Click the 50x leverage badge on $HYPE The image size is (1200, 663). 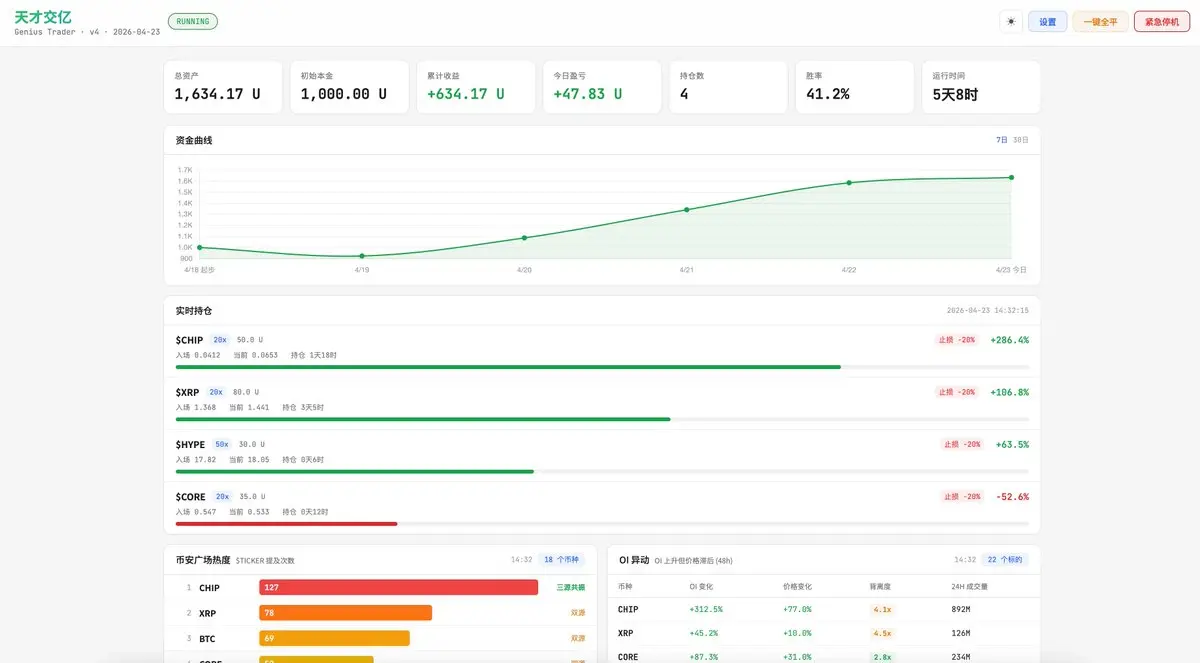[x=222, y=444]
